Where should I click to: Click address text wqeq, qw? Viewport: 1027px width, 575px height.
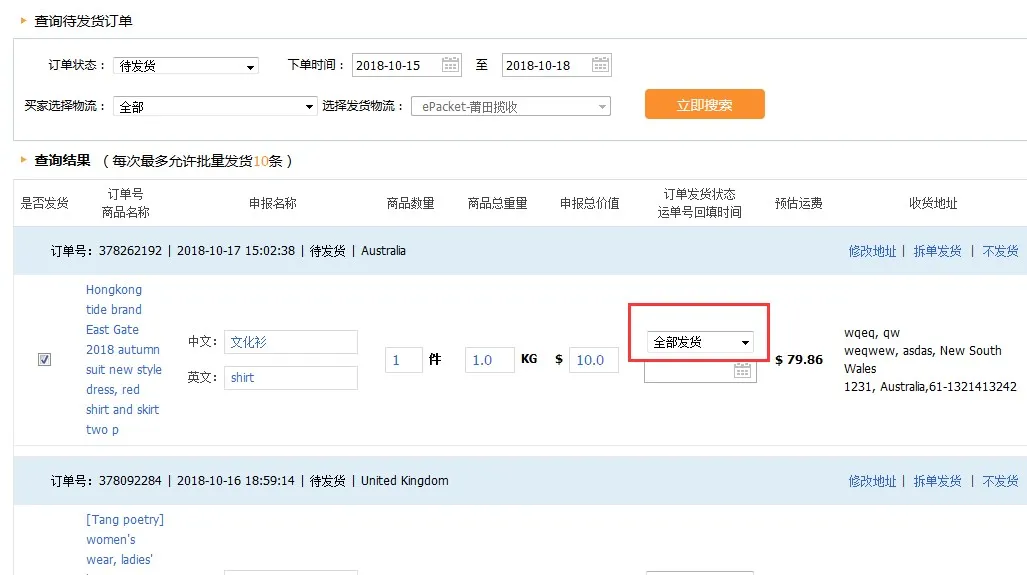tap(872, 333)
